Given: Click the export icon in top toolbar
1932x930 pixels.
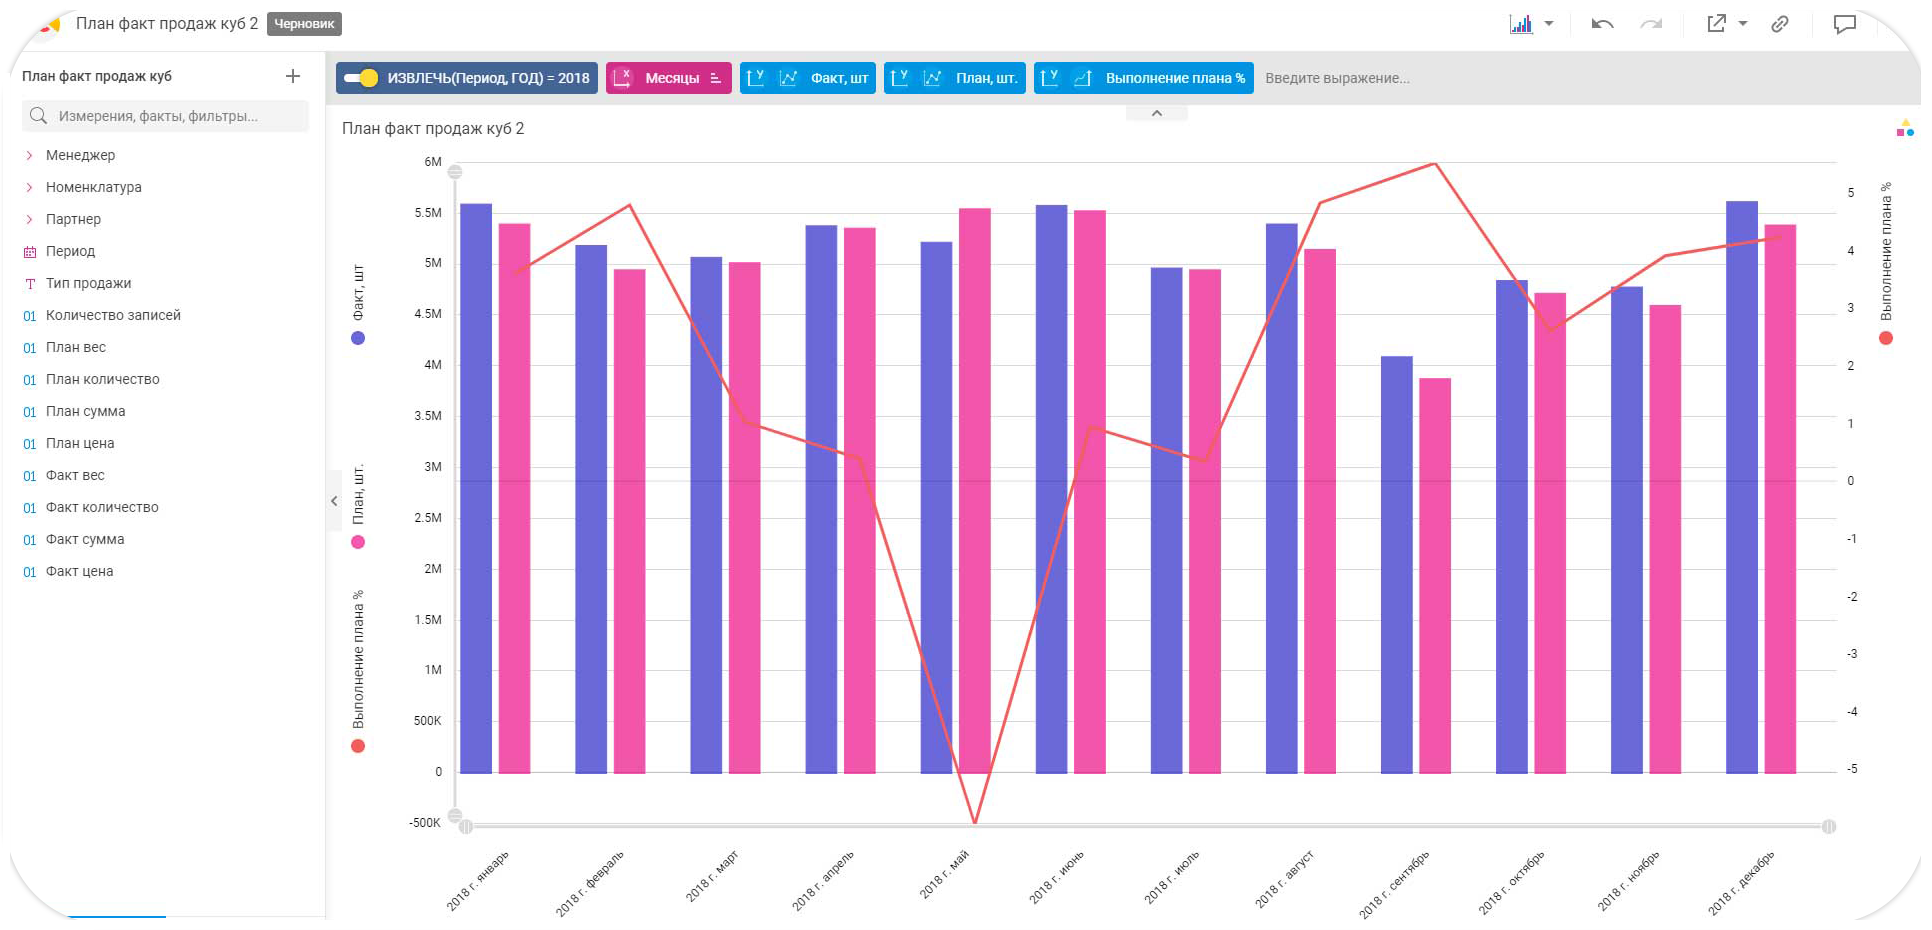Looking at the screenshot, I should coord(1716,24).
